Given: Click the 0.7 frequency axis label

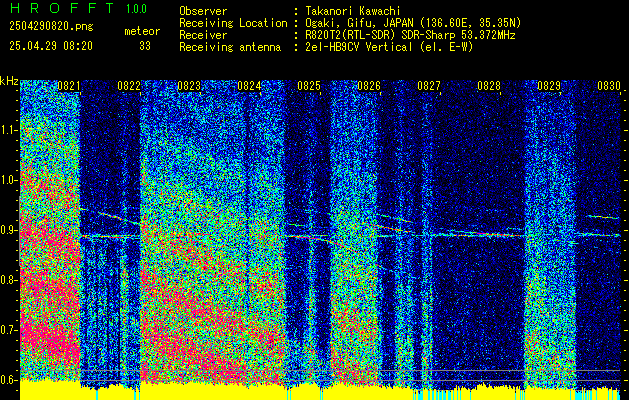Looking at the screenshot, I should coord(8,330).
